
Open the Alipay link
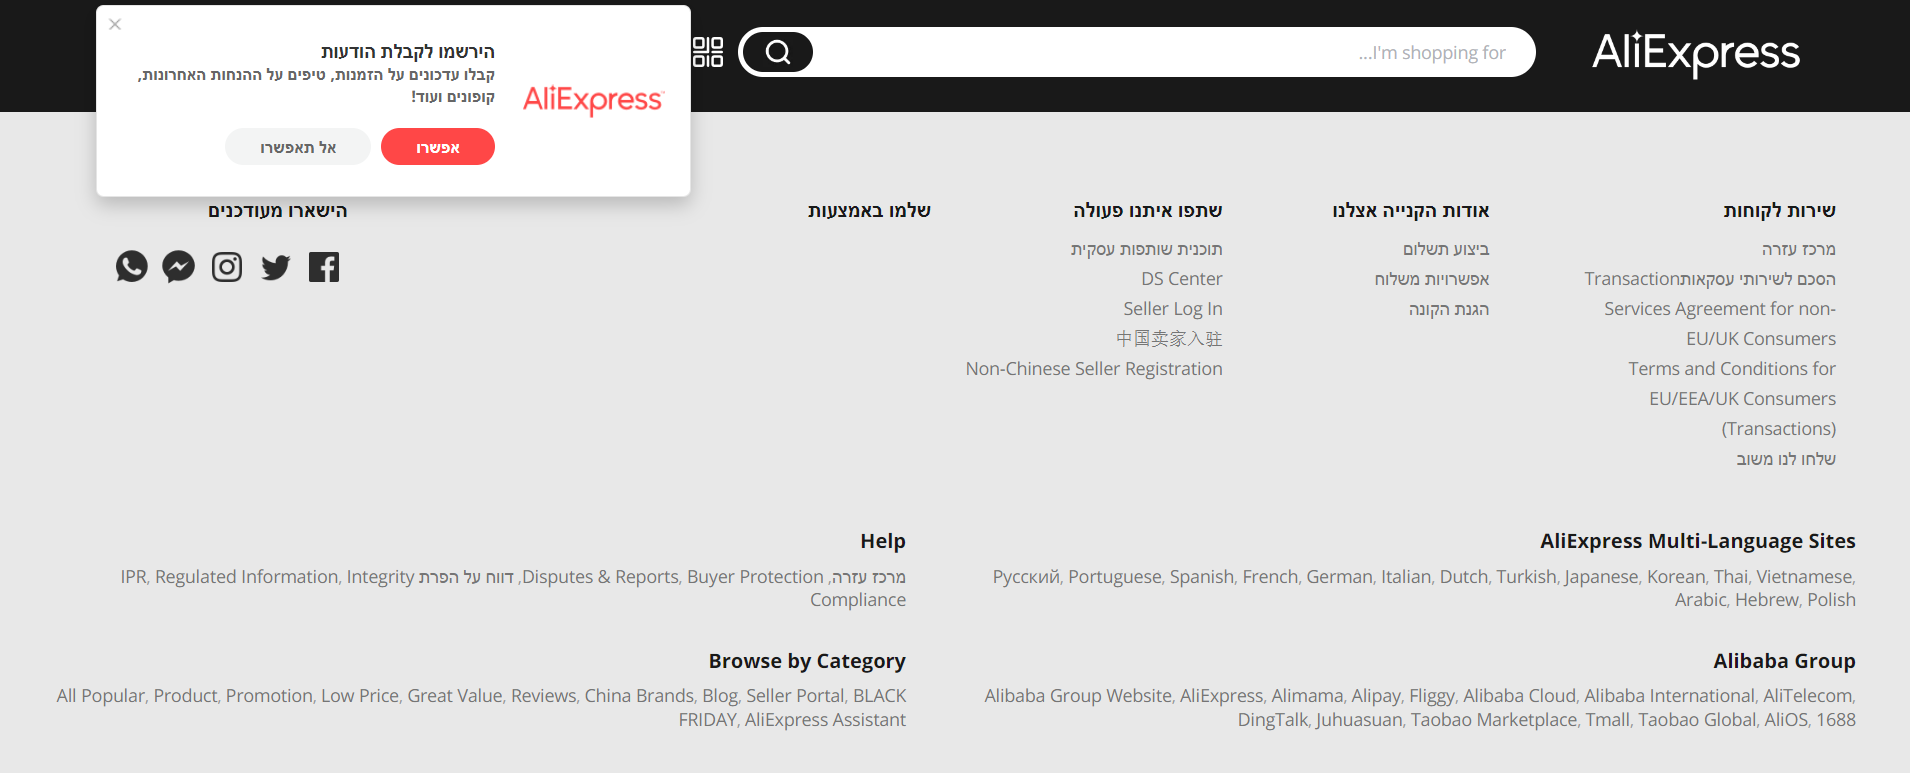point(1376,696)
